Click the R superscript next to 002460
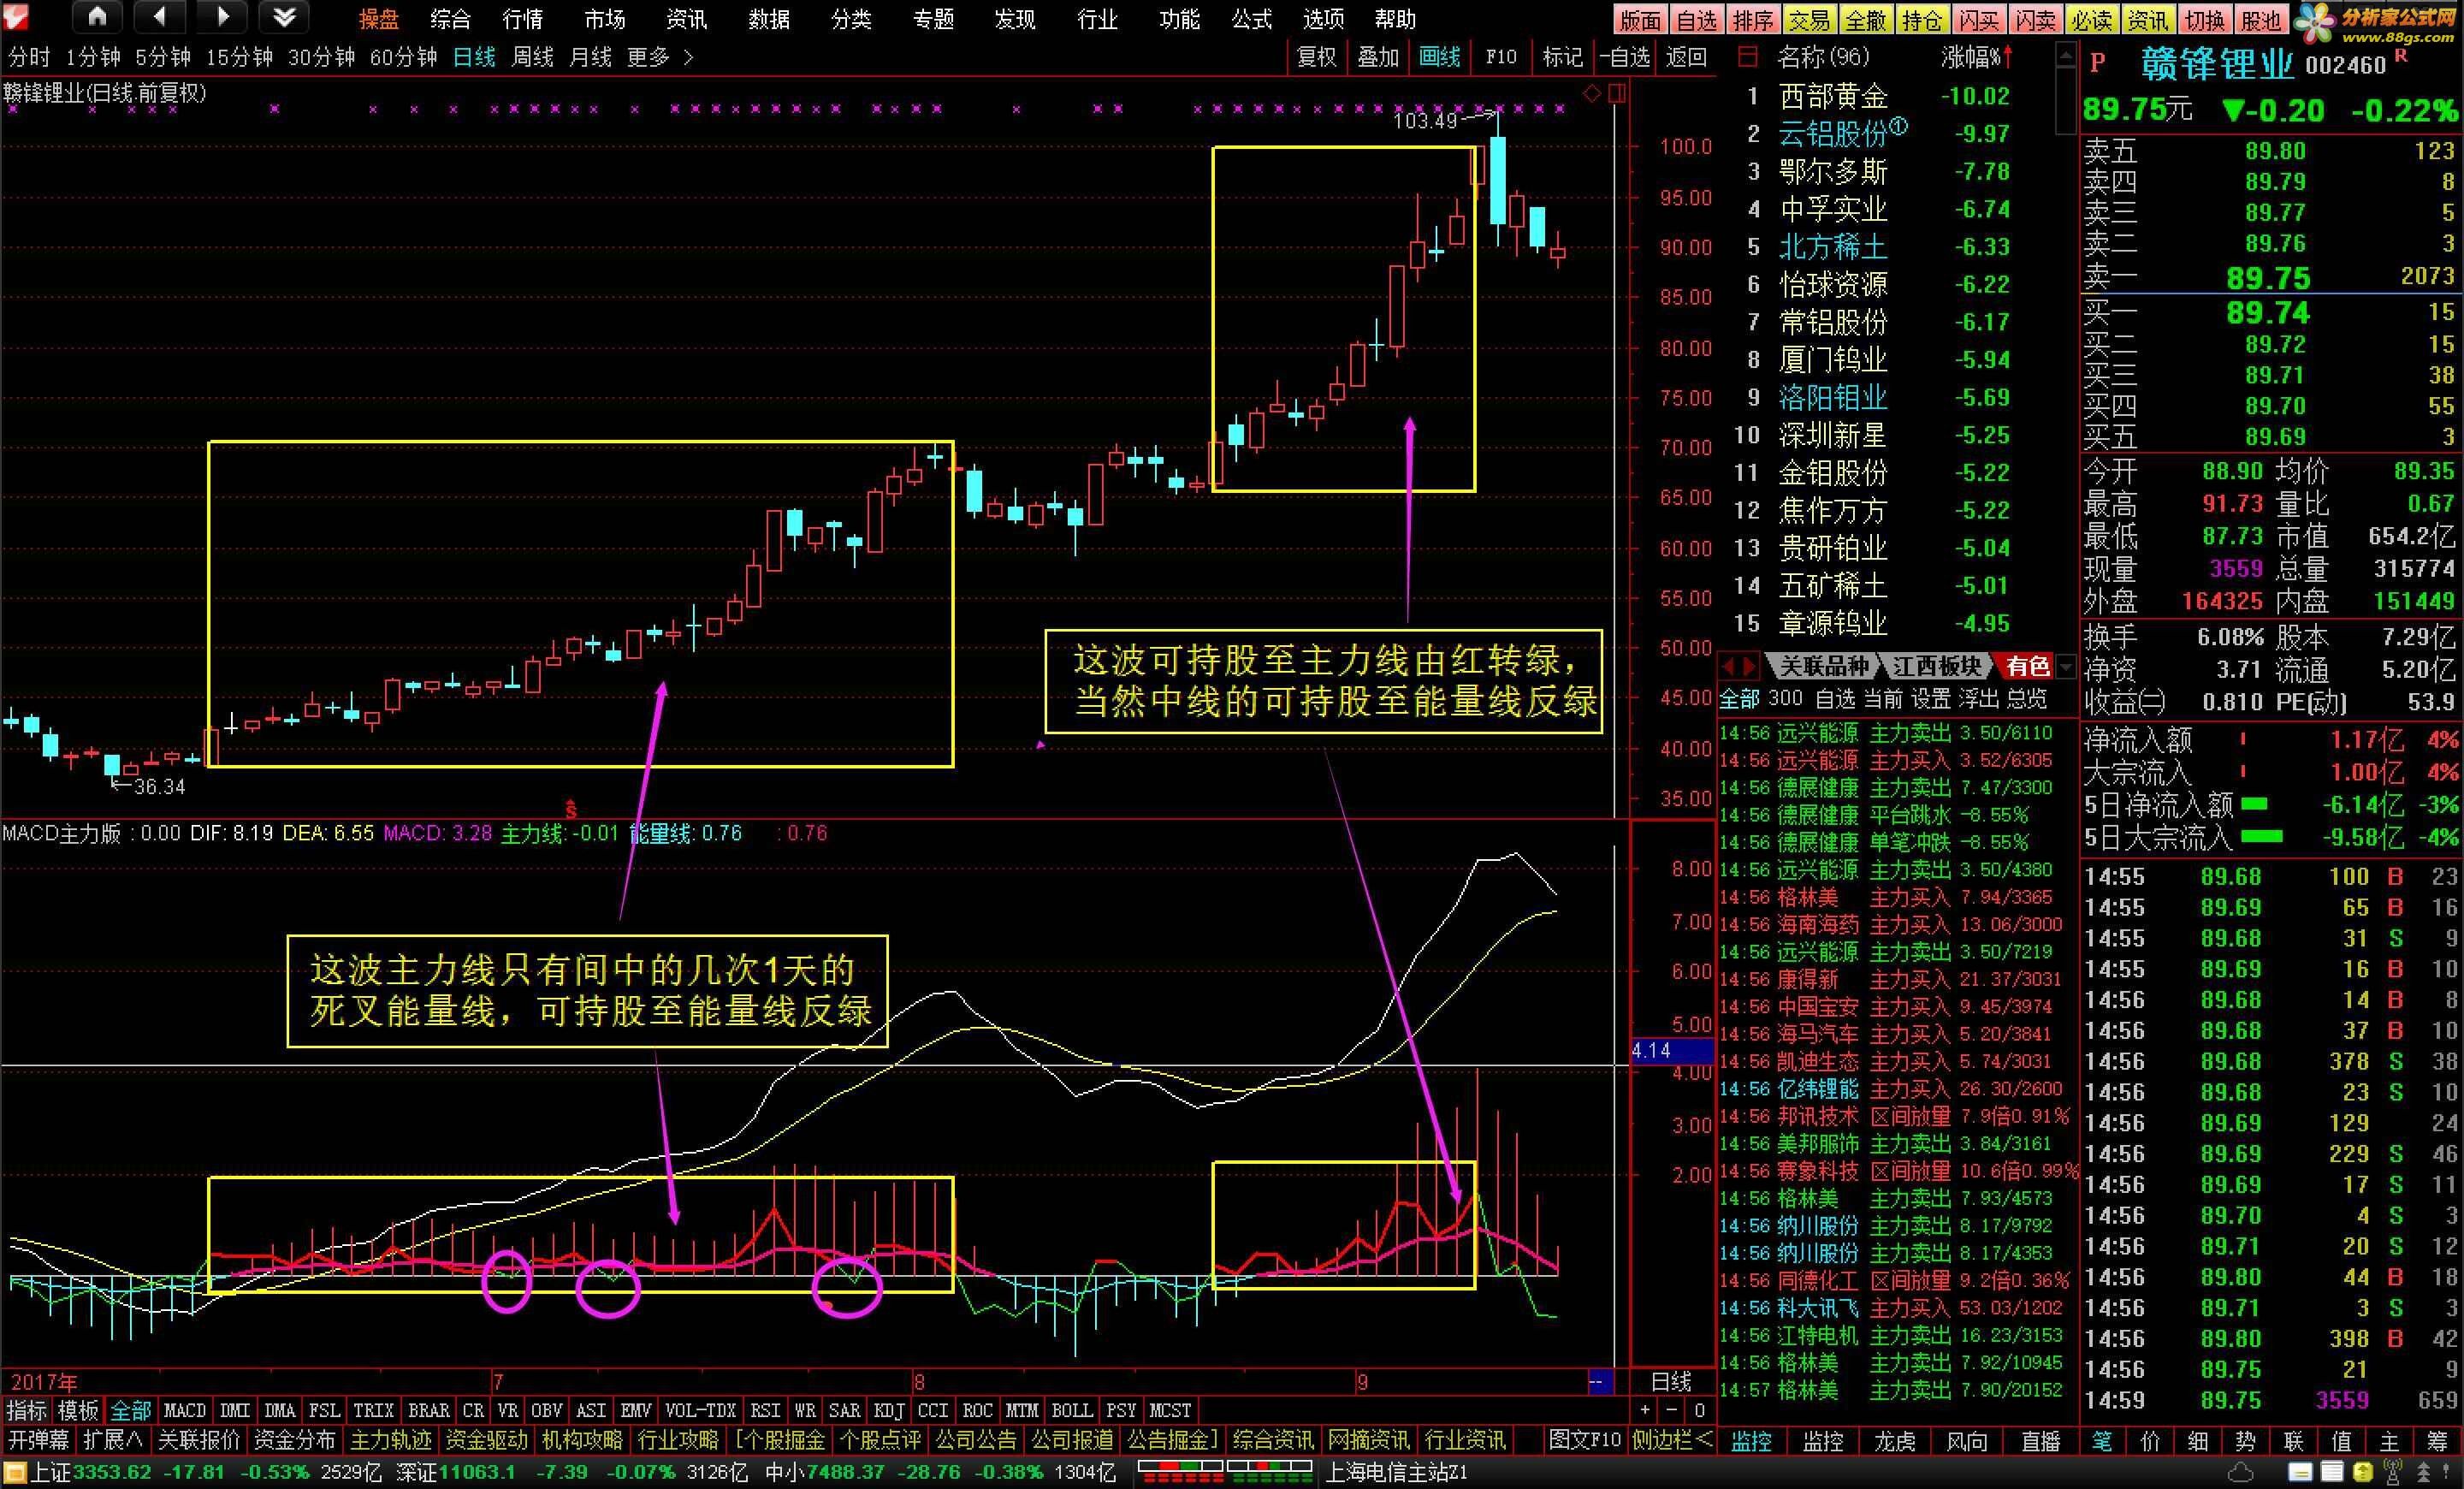 tap(2401, 57)
